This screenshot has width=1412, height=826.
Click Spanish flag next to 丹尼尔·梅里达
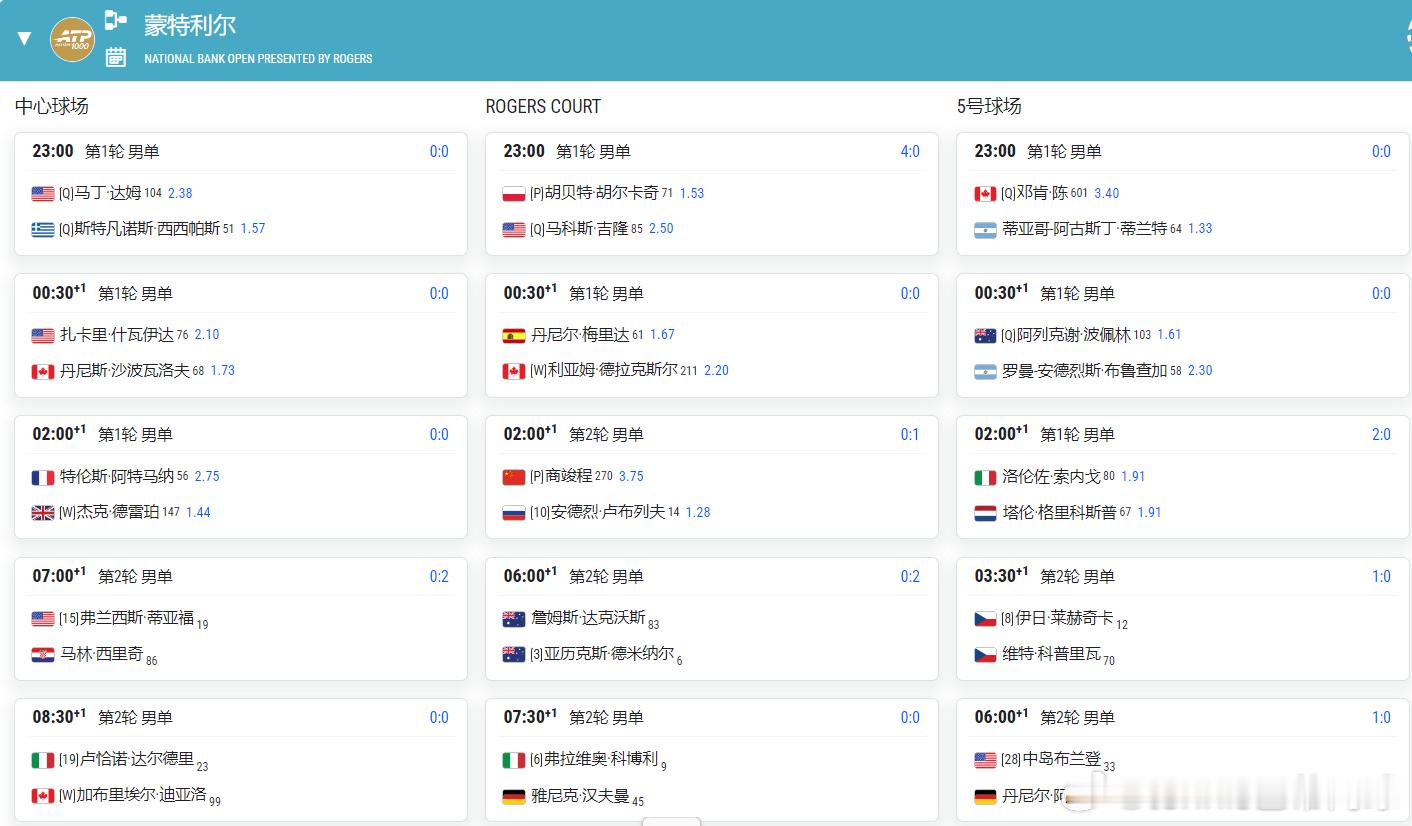tap(514, 336)
